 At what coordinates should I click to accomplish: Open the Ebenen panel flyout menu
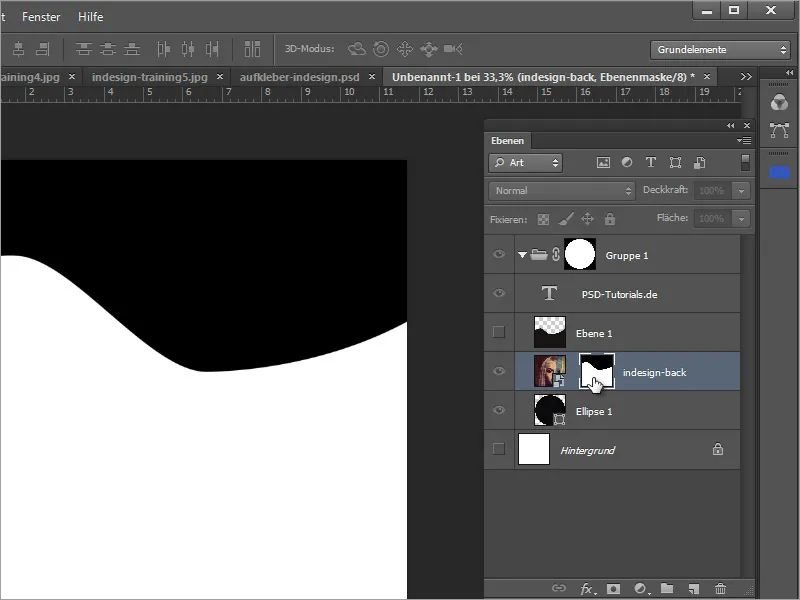click(x=744, y=140)
